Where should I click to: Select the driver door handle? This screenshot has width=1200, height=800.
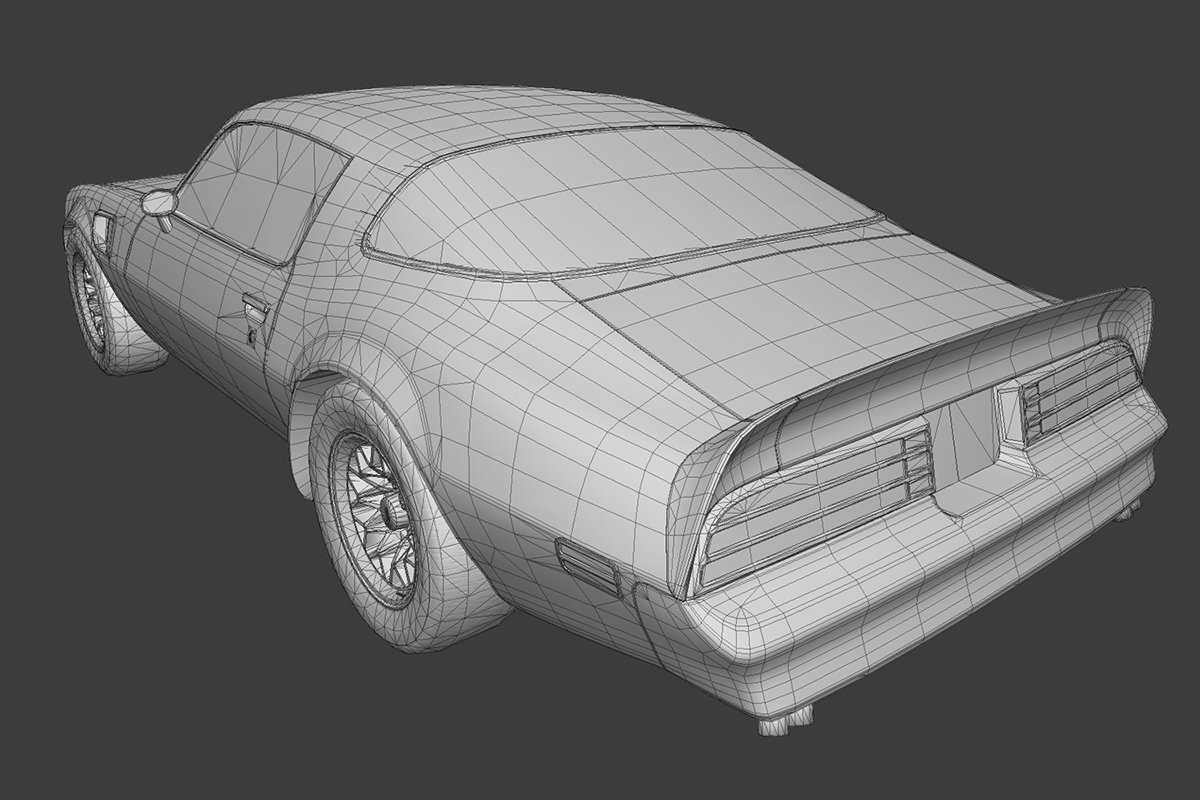pyautogui.click(x=255, y=304)
